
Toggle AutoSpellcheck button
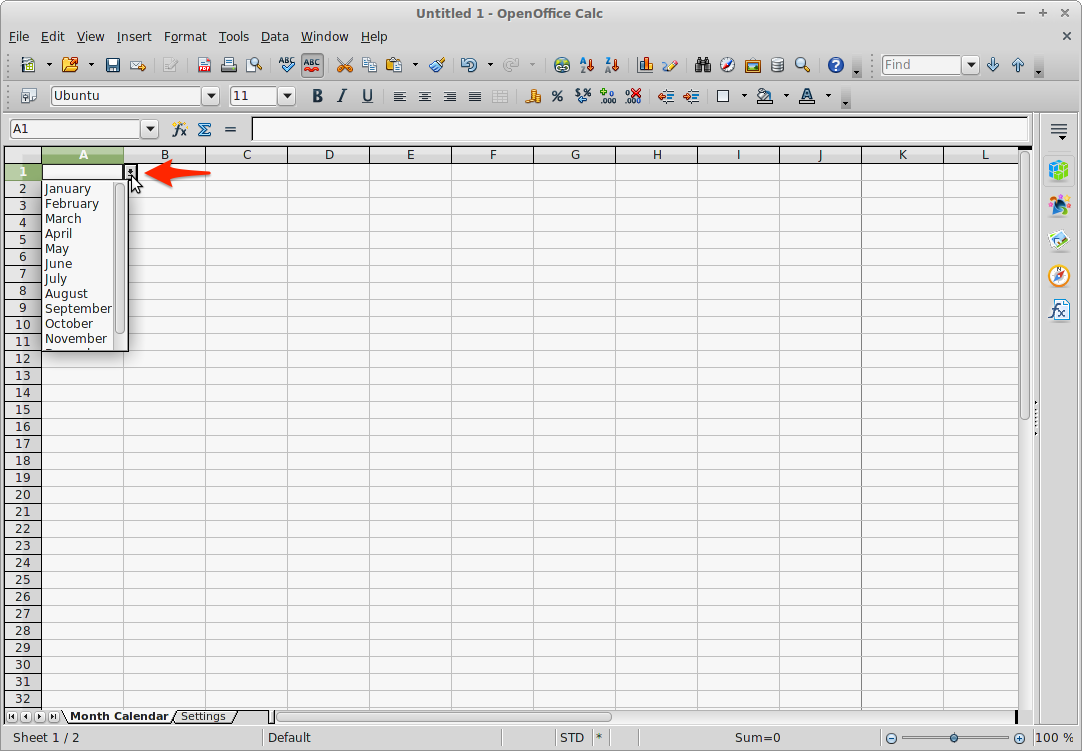[312, 65]
